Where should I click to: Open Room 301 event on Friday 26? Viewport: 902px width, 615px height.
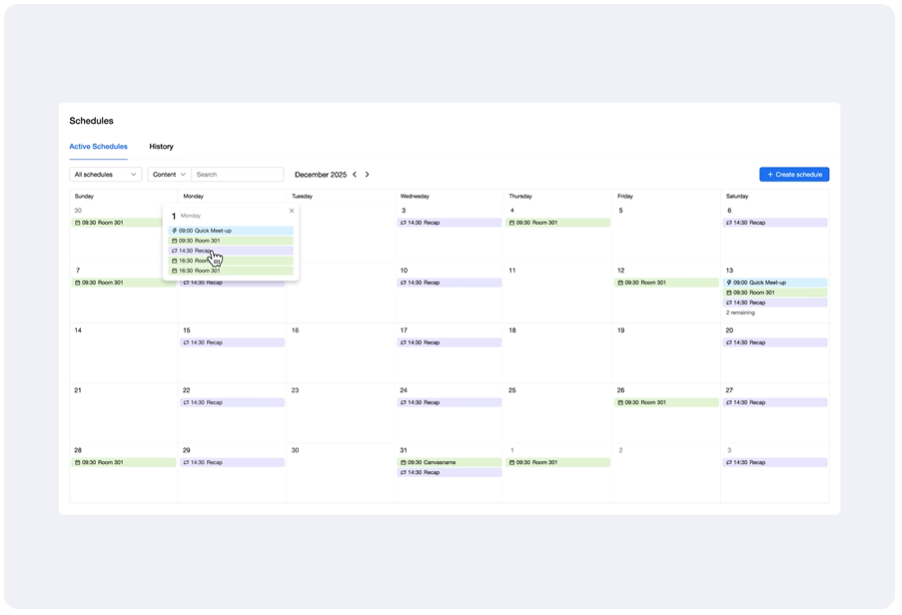[666, 403]
